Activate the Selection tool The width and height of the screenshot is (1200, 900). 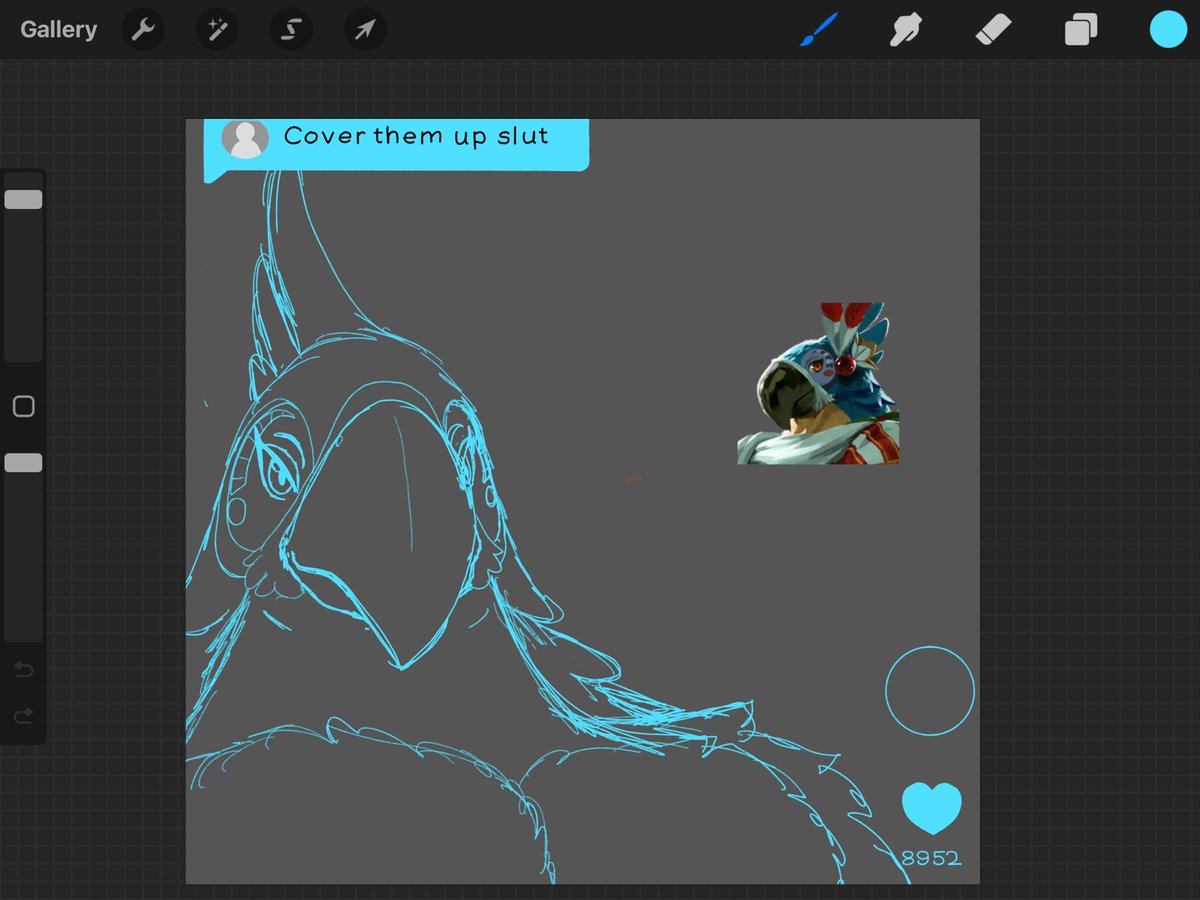click(x=291, y=29)
